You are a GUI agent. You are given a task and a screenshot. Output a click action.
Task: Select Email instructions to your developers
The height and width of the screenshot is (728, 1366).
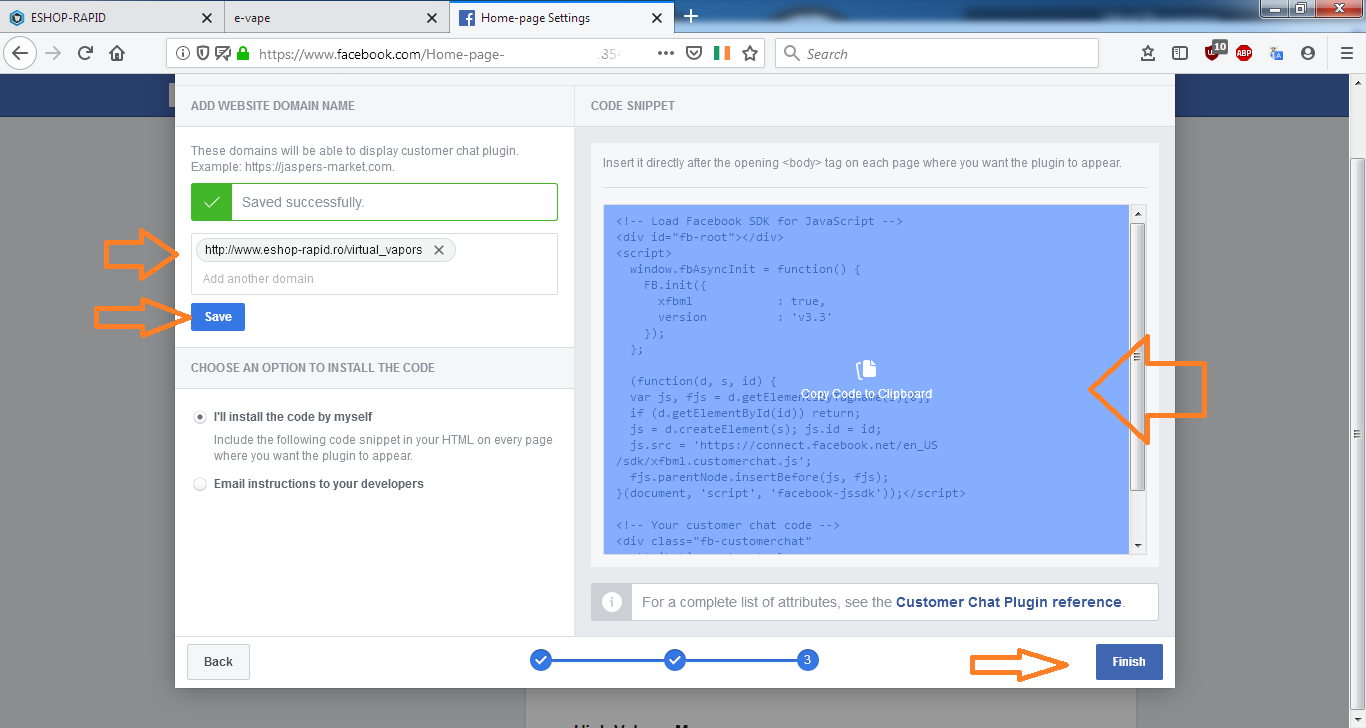200,484
